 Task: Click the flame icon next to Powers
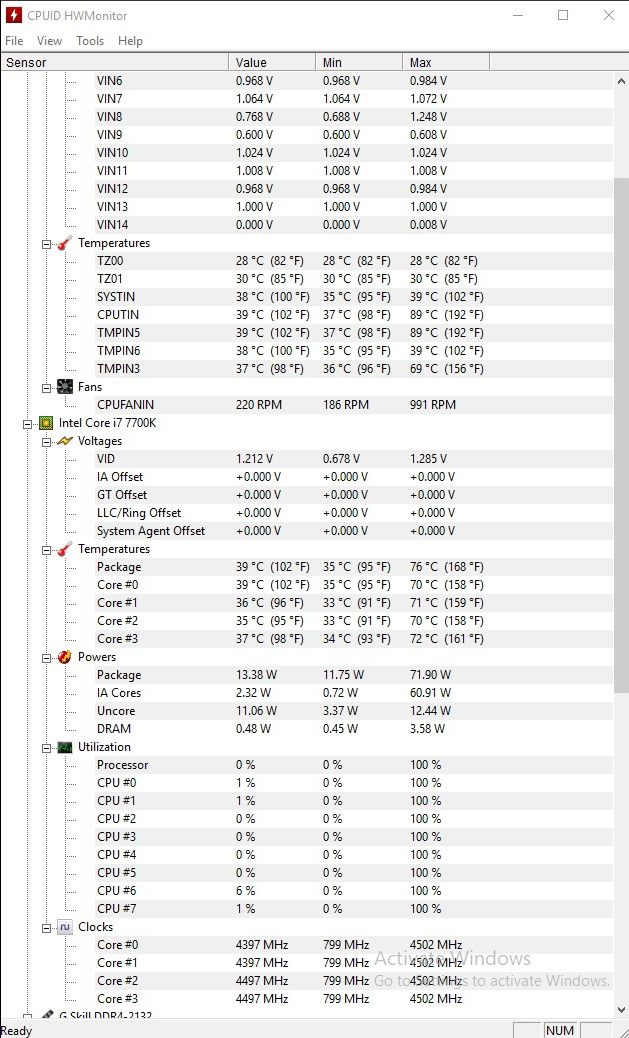65,657
